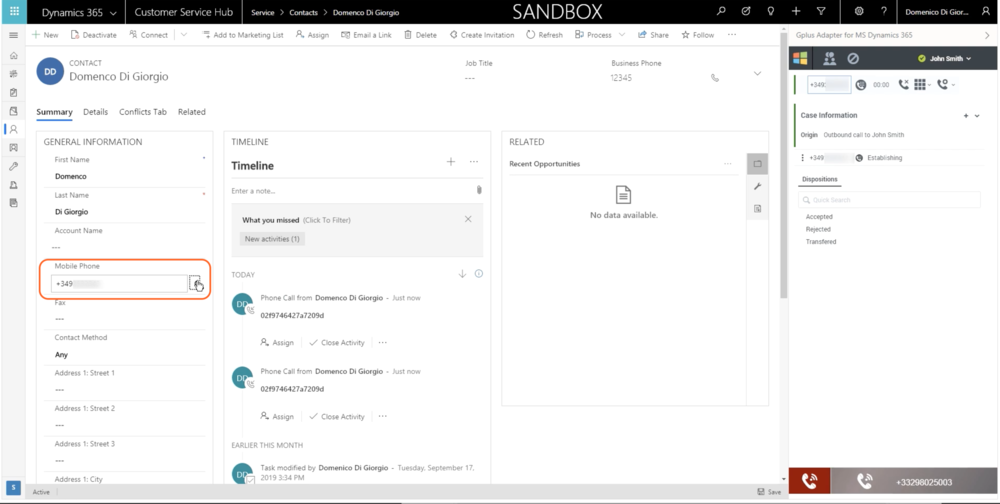Select the Dispositions tab
This screenshot has width=1000, height=504.
pyautogui.click(x=820, y=179)
